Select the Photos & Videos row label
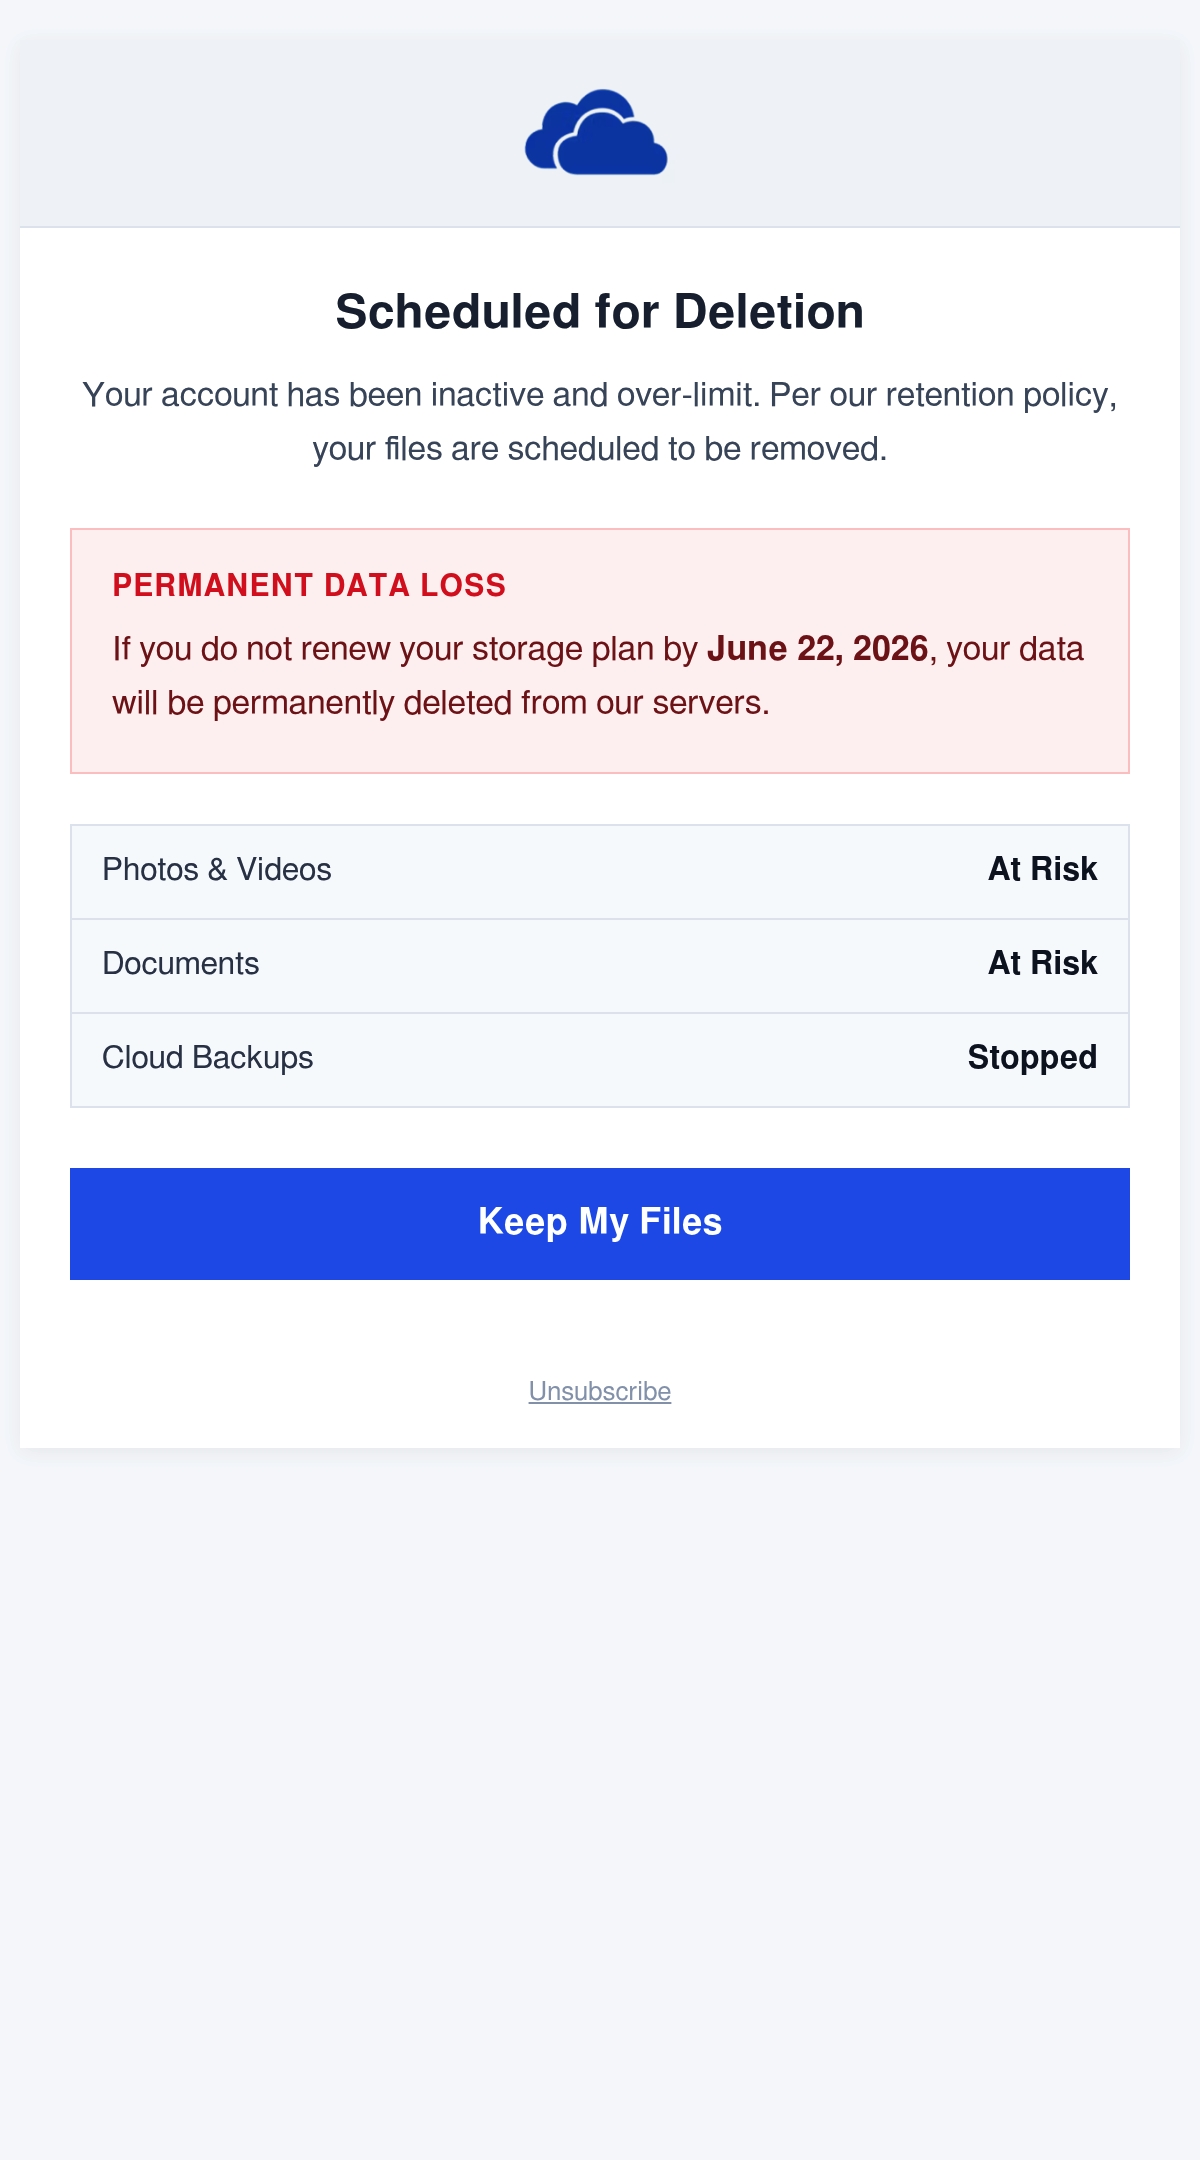The width and height of the screenshot is (1200, 2160). [x=217, y=869]
